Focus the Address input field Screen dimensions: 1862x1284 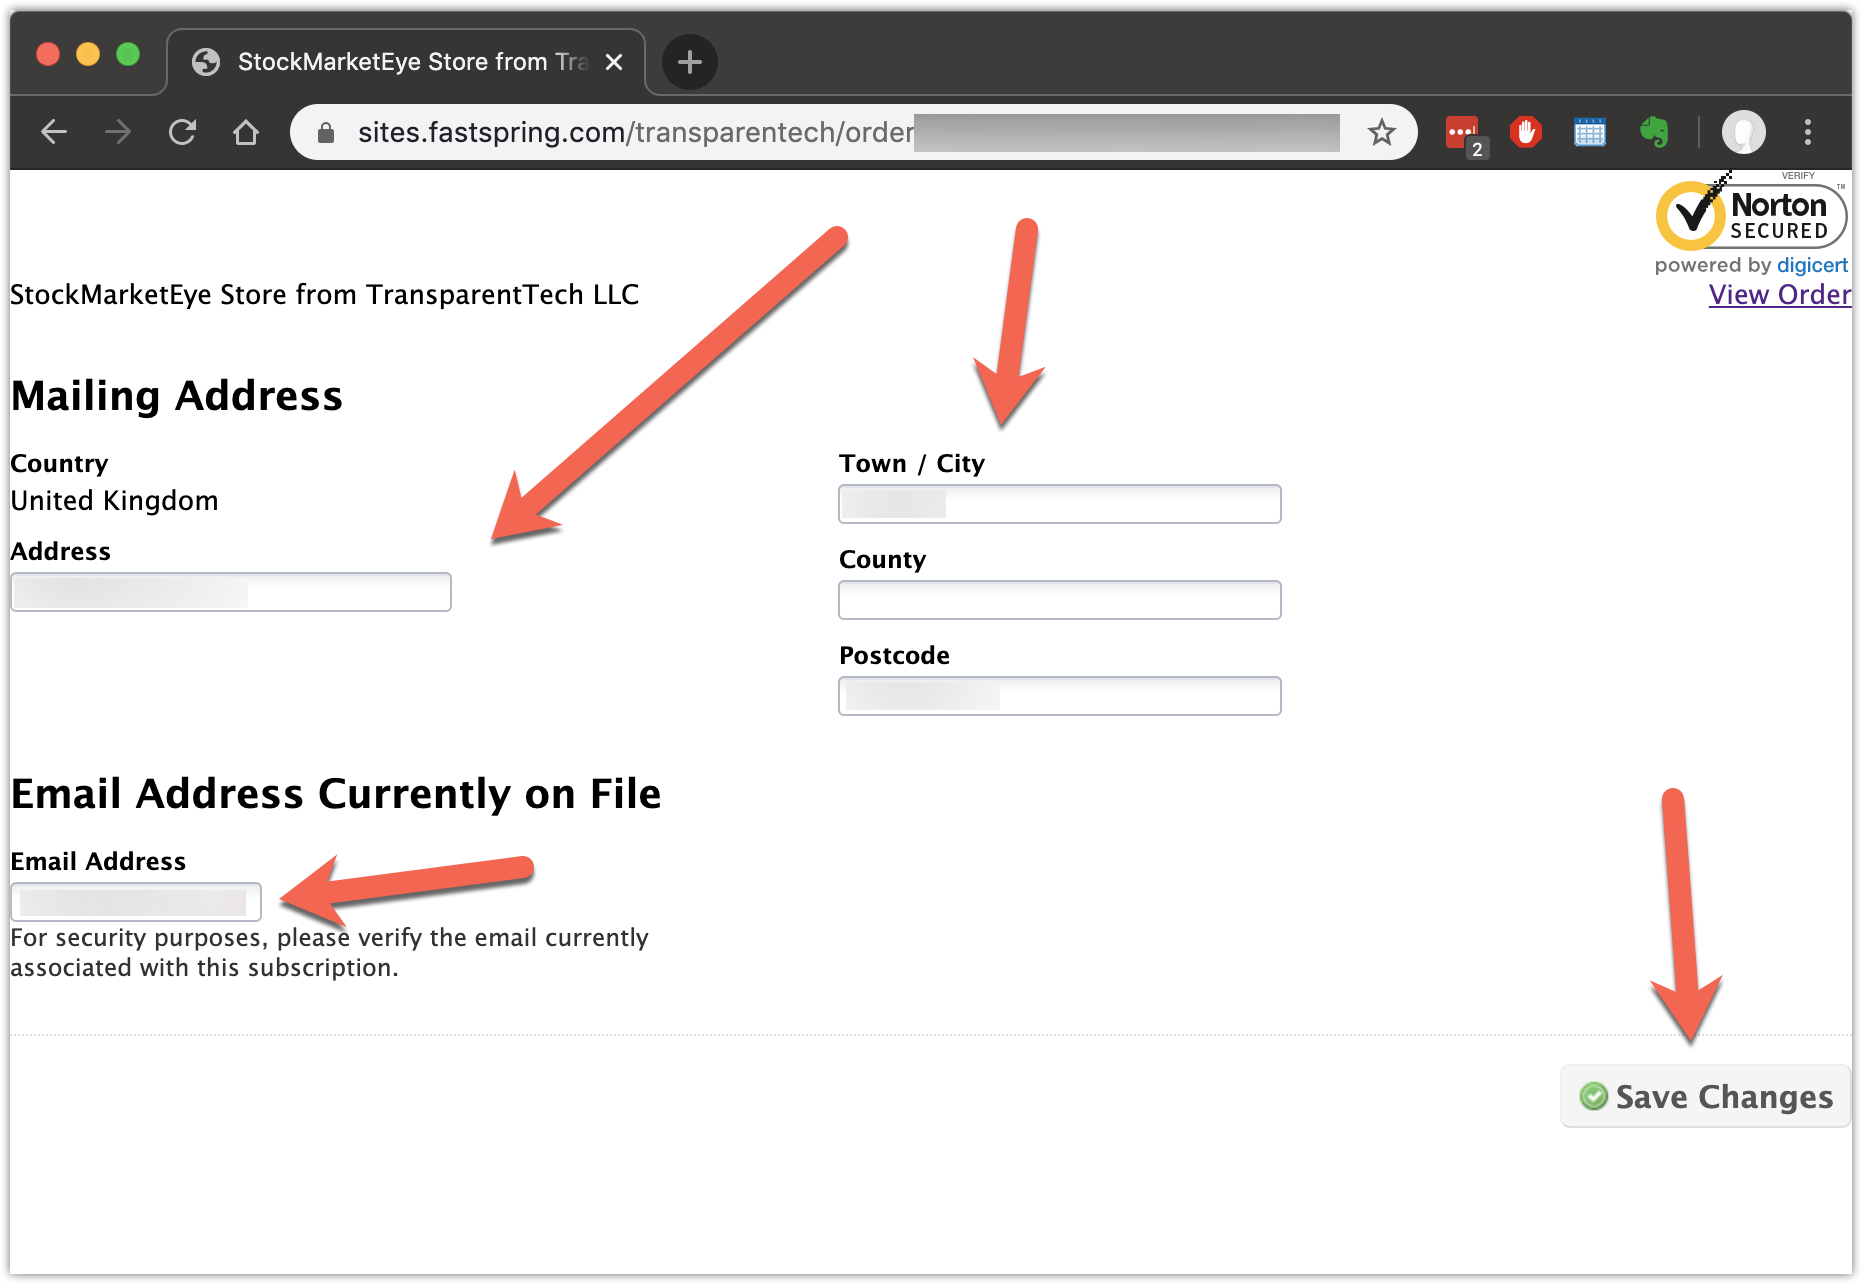[x=231, y=592]
